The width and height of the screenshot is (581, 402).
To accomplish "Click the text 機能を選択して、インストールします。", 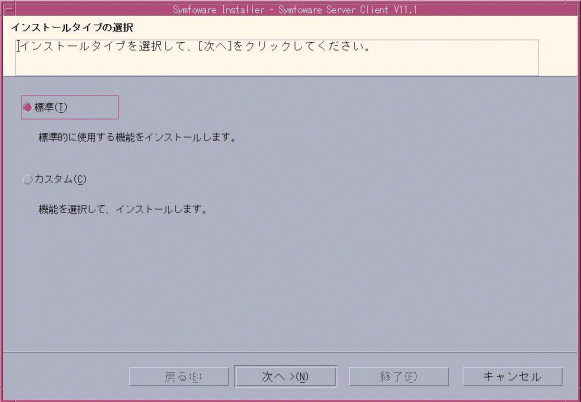I will 122,209.
